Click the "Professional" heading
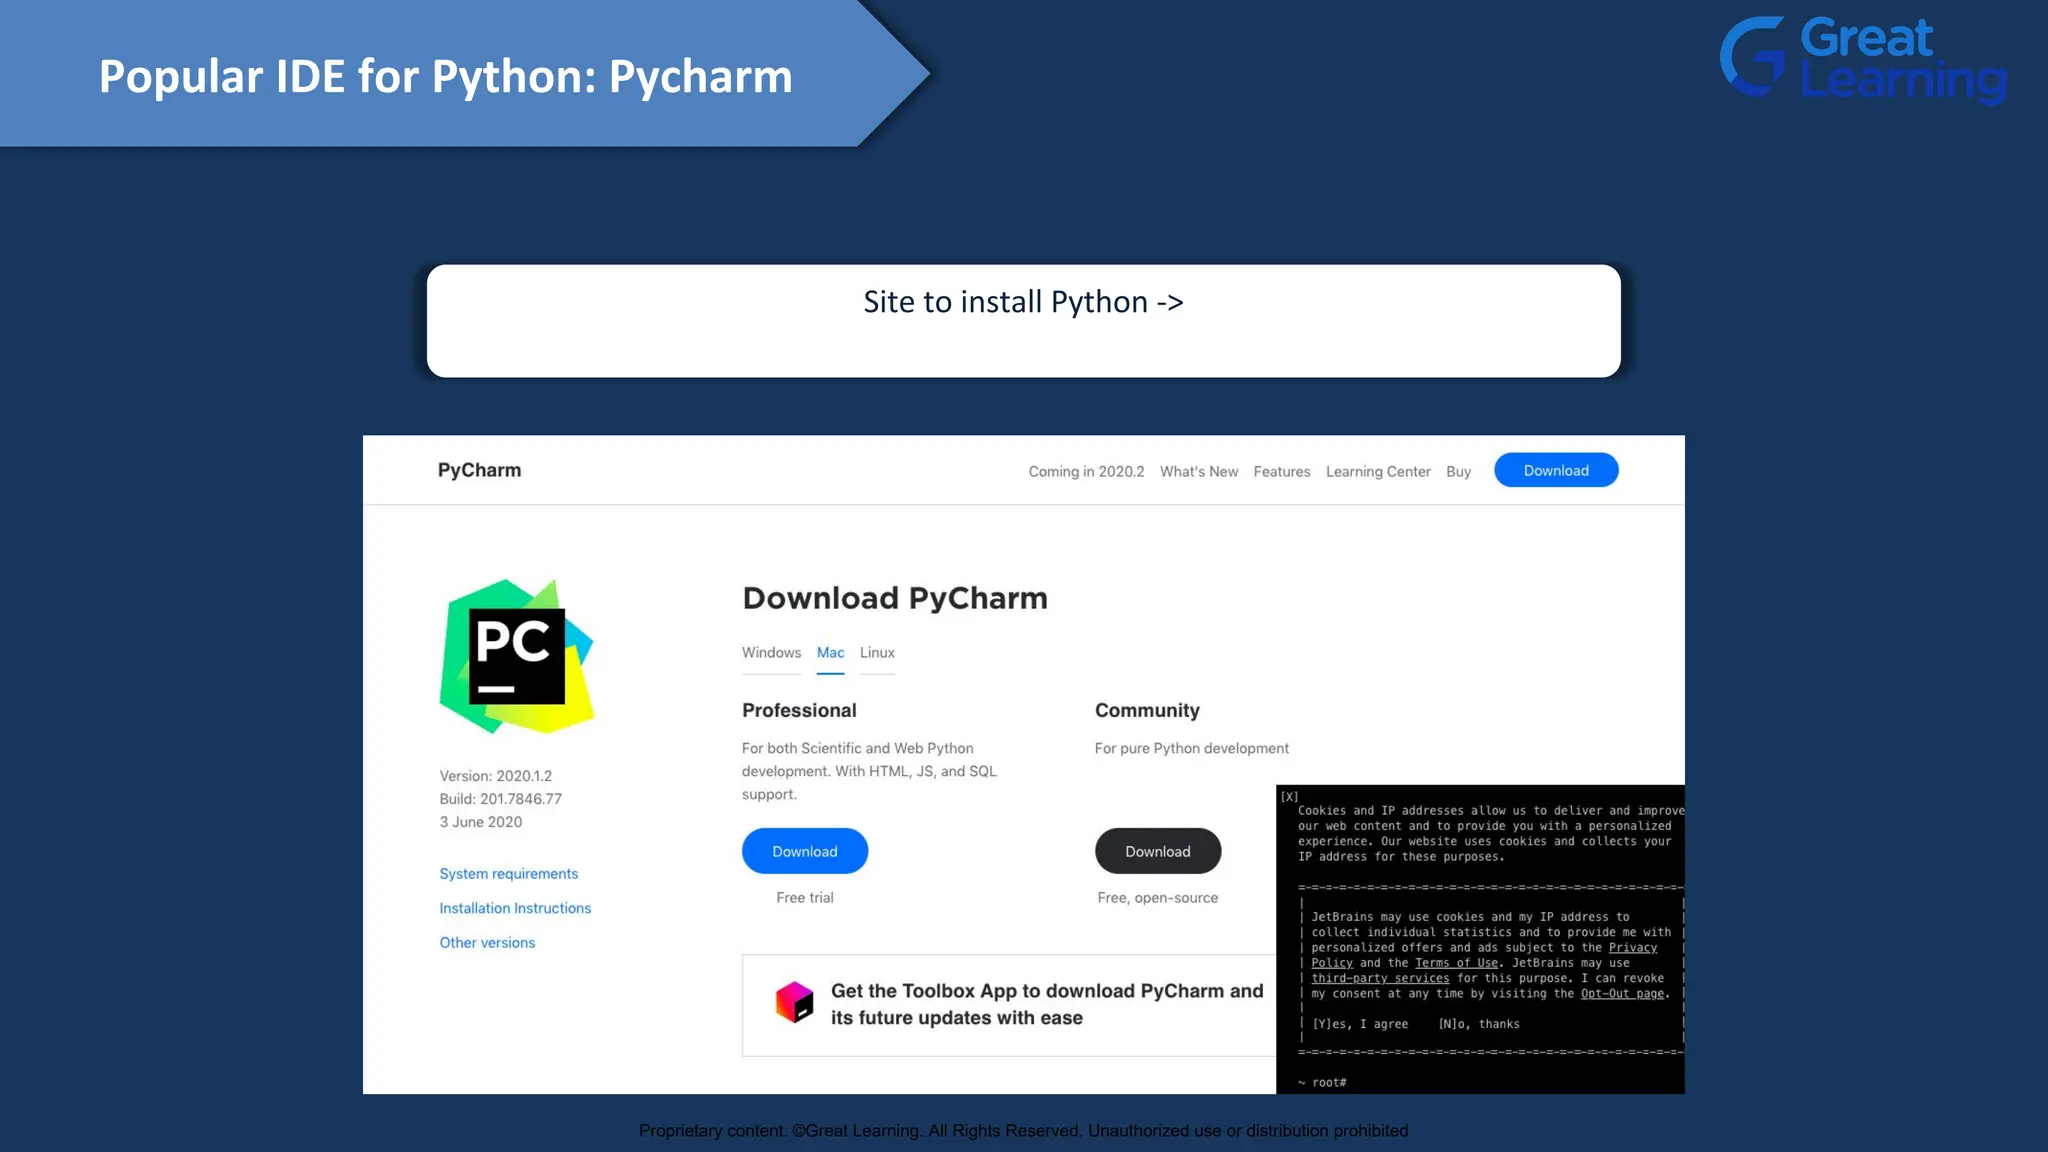 [799, 710]
